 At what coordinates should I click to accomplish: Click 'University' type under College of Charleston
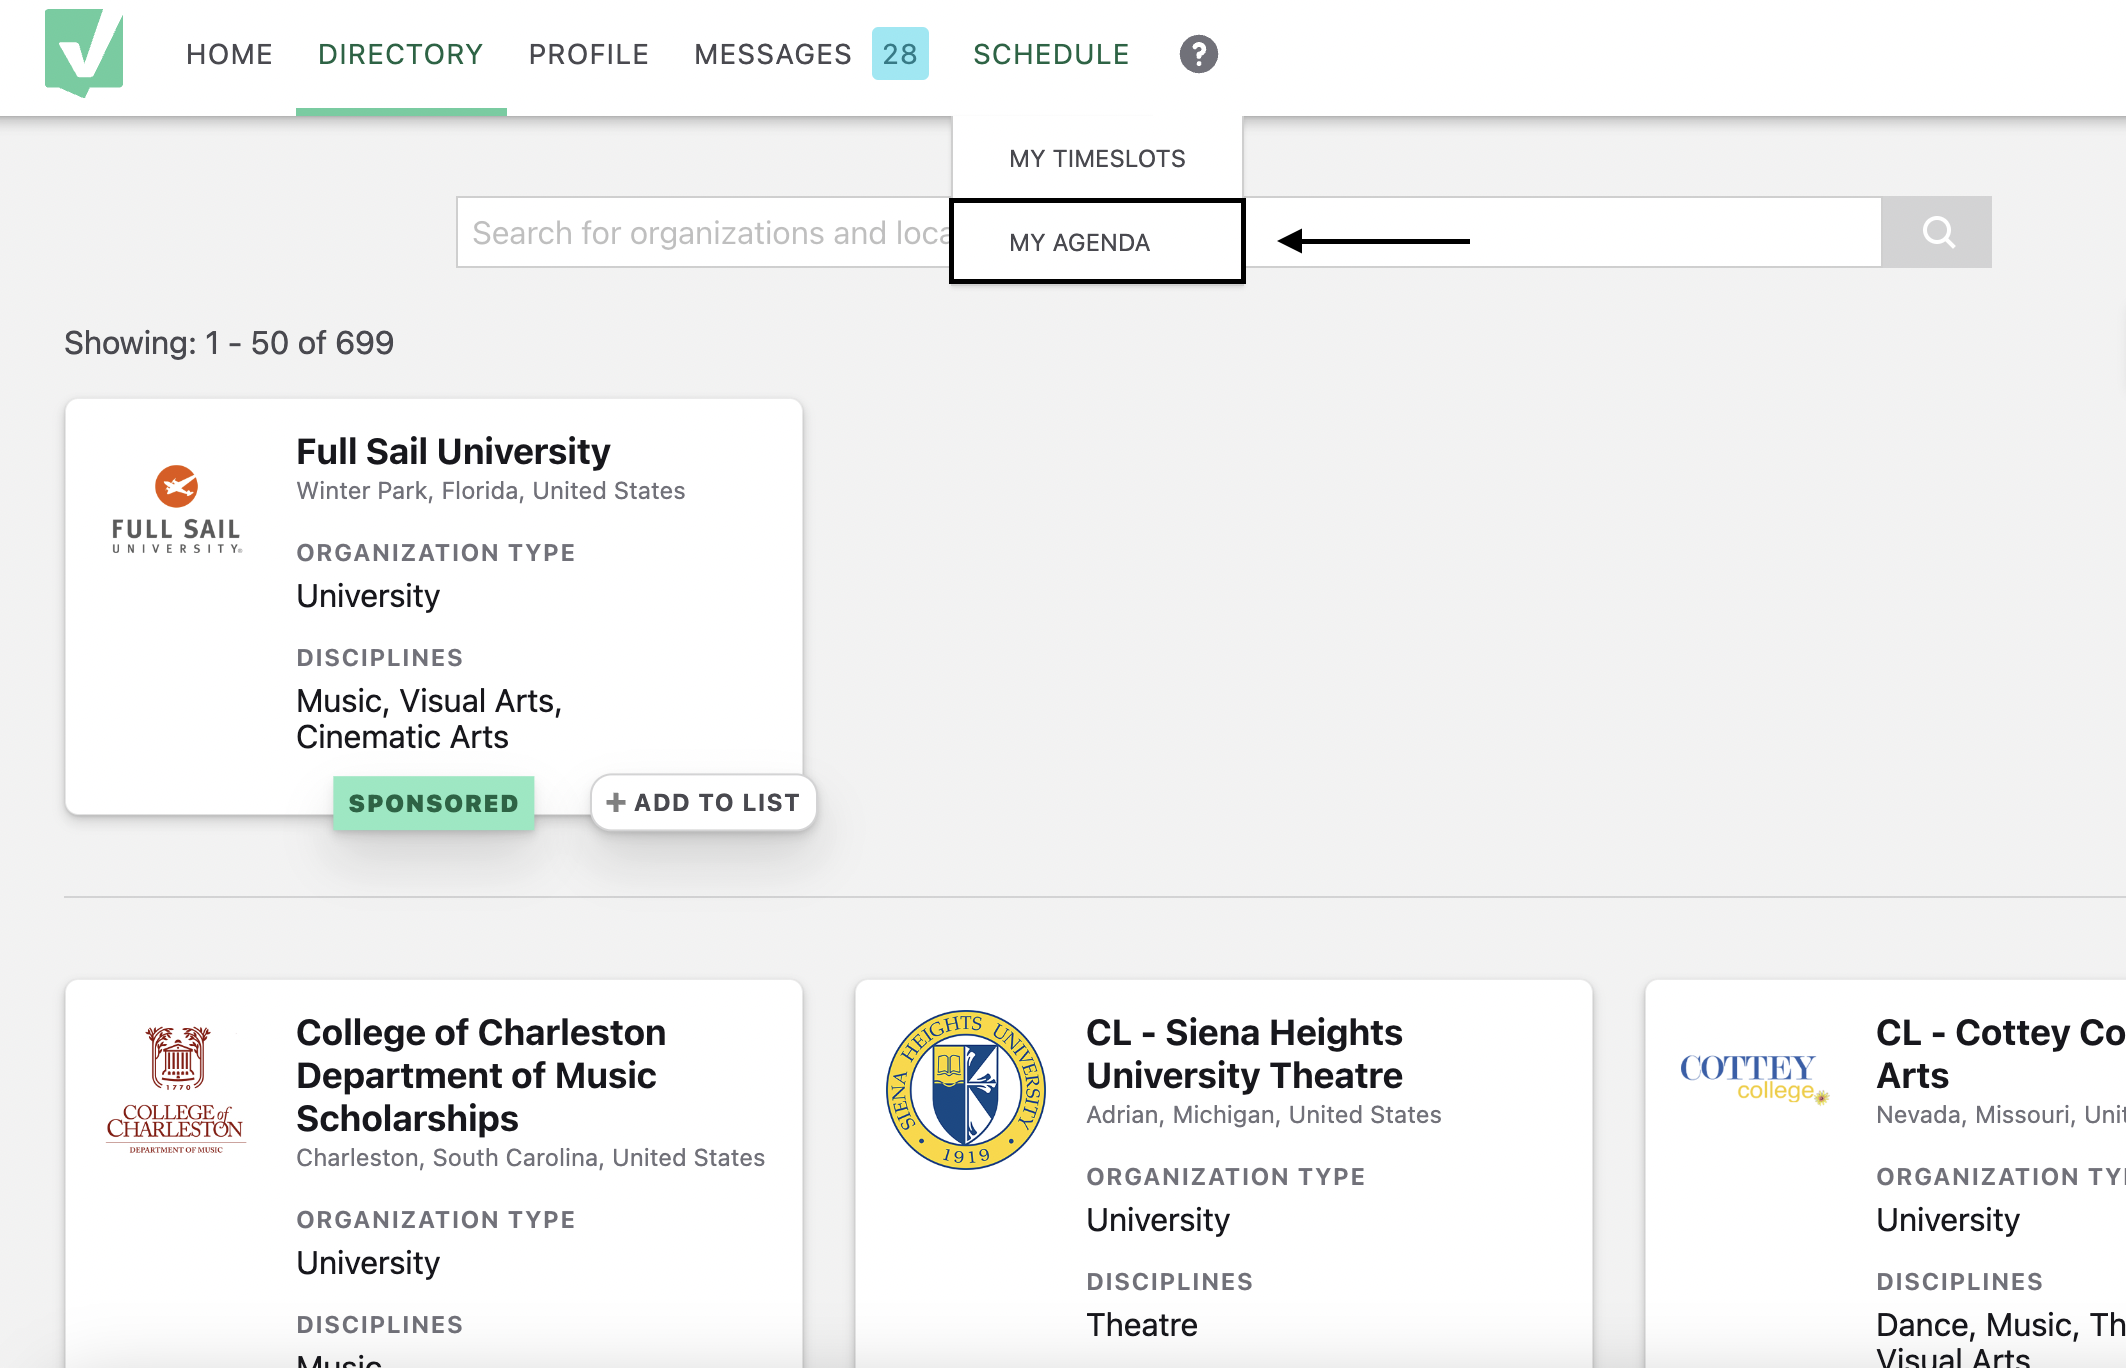[368, 1263]
